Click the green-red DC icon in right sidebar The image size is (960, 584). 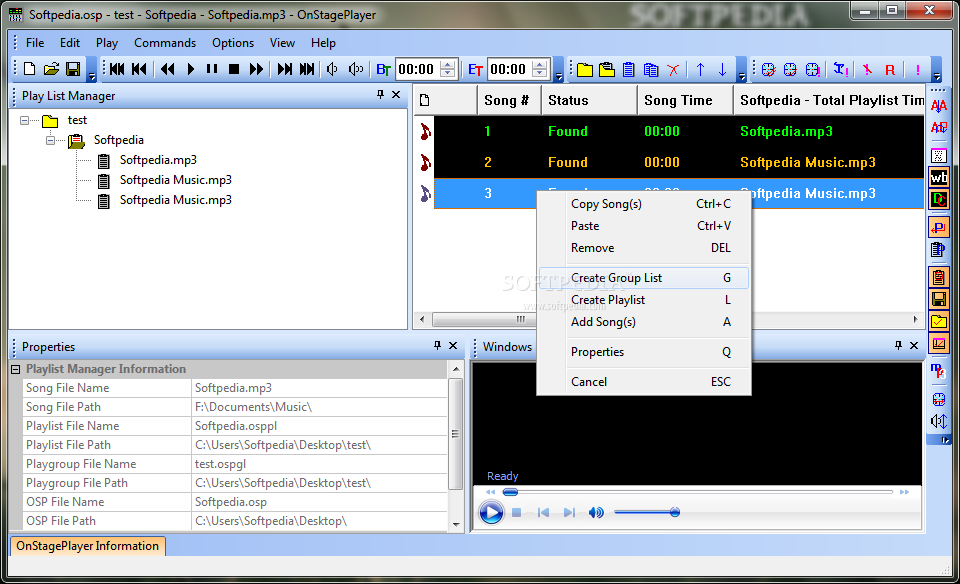tap(939, 200)
